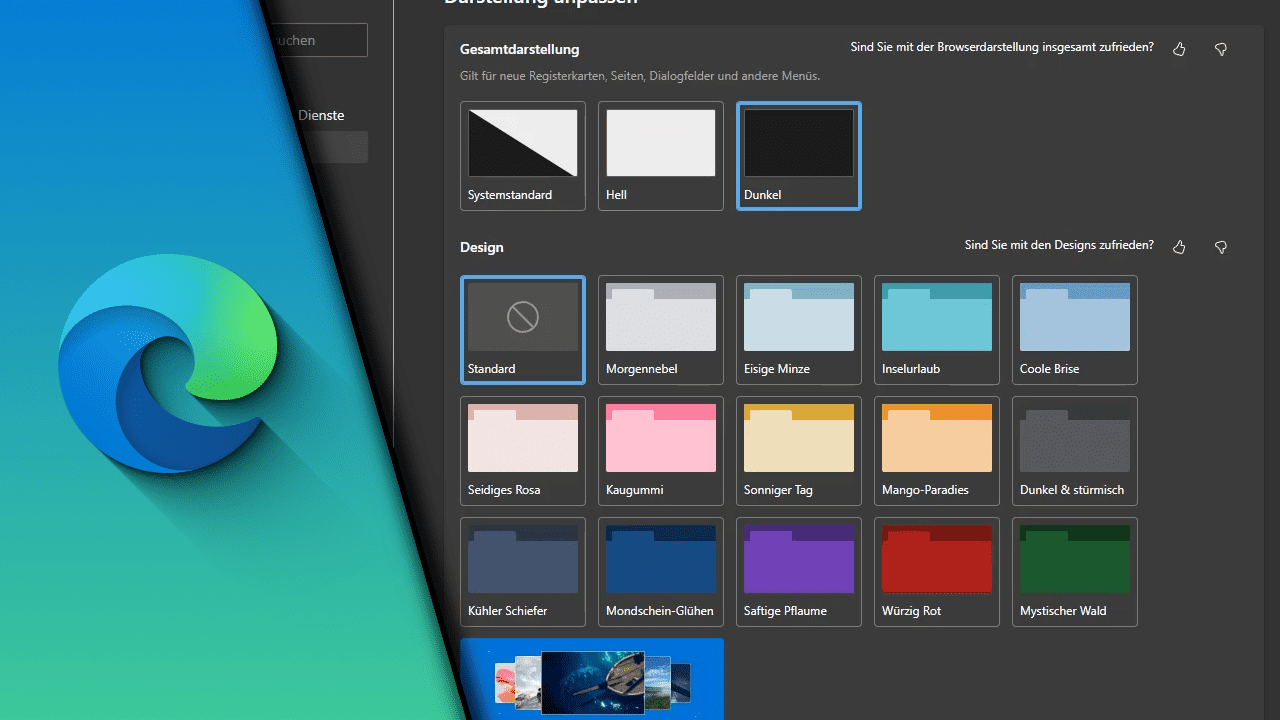Select the Mango-Paradies design
This screenshot has width=1280, height=720.
pos(936,451)
